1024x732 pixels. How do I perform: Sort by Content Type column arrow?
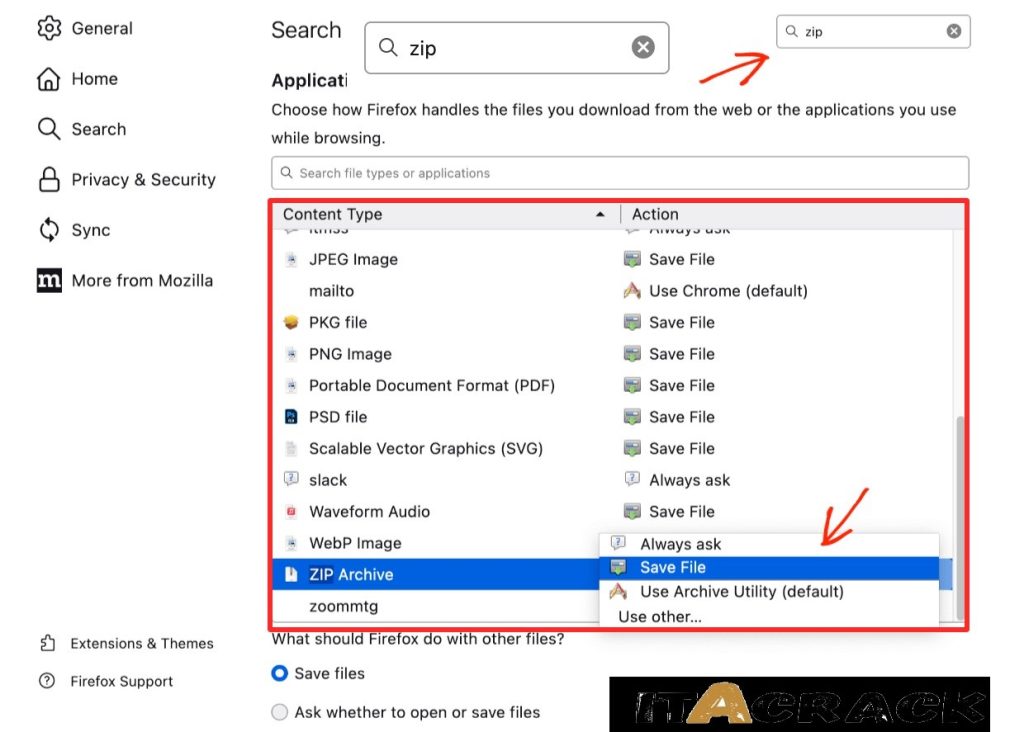tap(599, 213)
